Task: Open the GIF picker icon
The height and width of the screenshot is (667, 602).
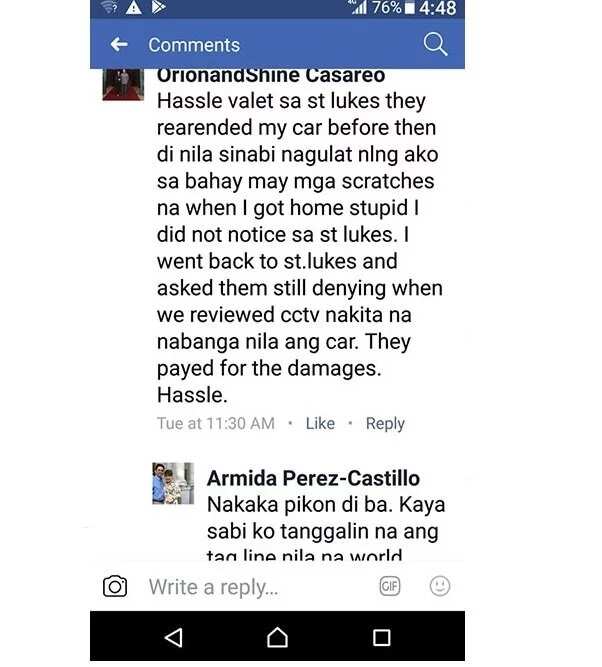Action: pos(390,586)
